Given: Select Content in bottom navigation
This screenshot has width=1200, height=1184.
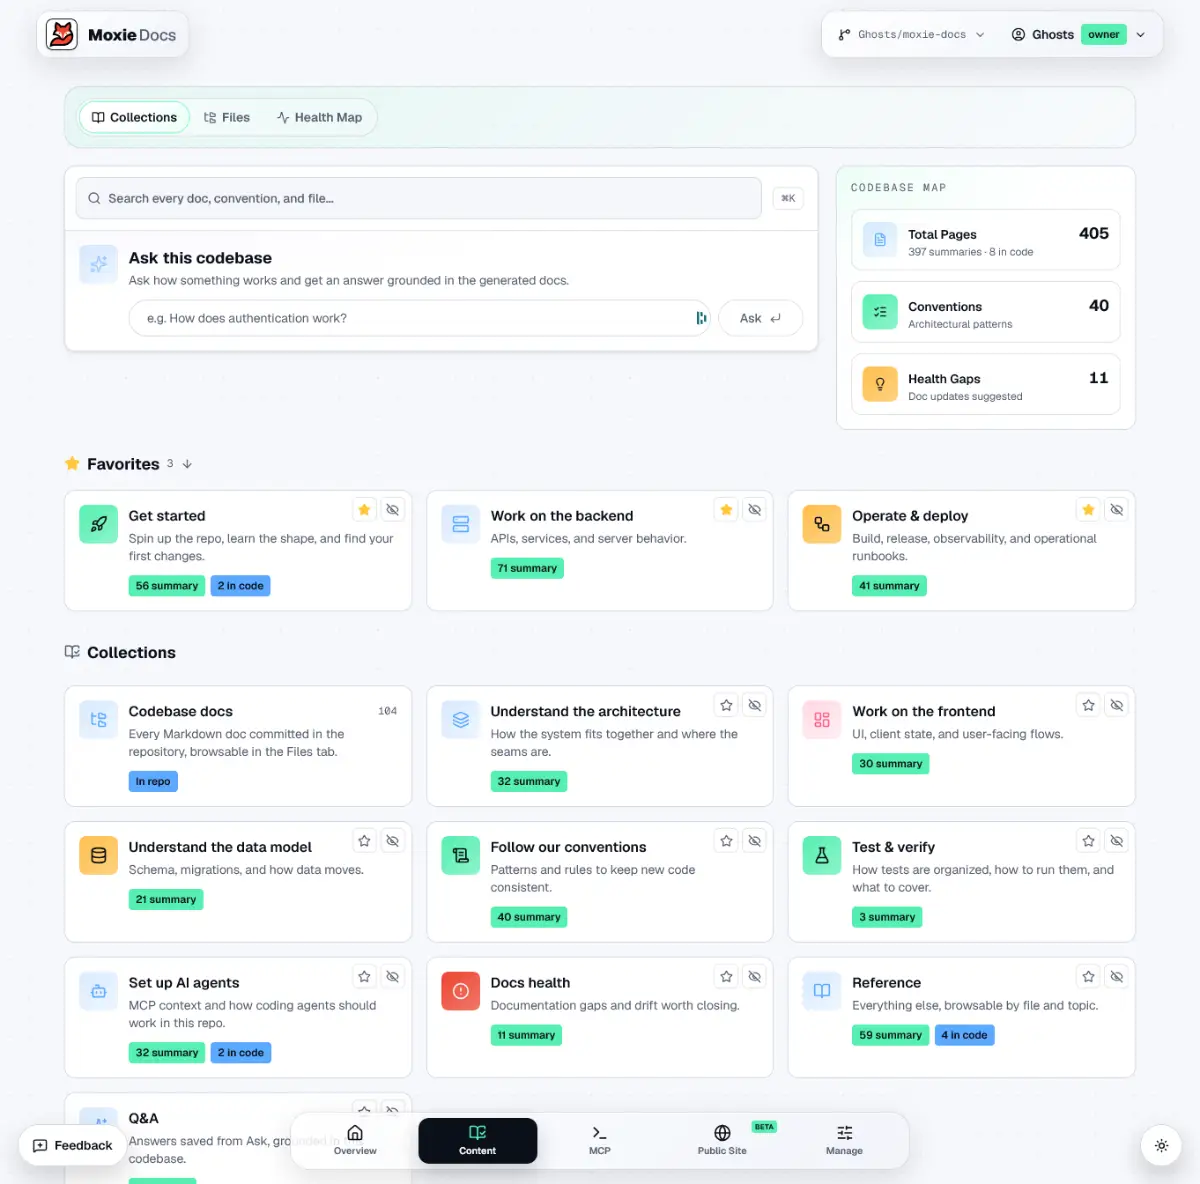Looking at the screenshot, I should pyautogui.click(x=478, y=1140).
